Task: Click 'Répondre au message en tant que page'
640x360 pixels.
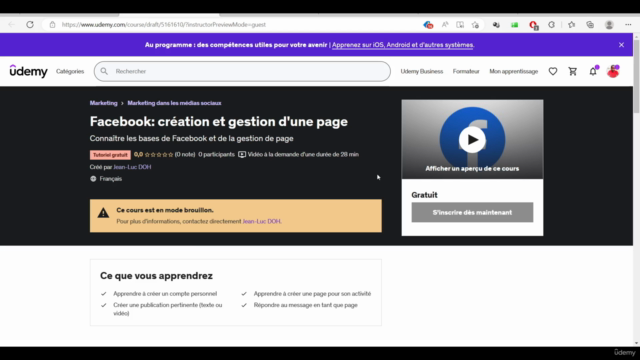Action: click(x=305, y=305)
